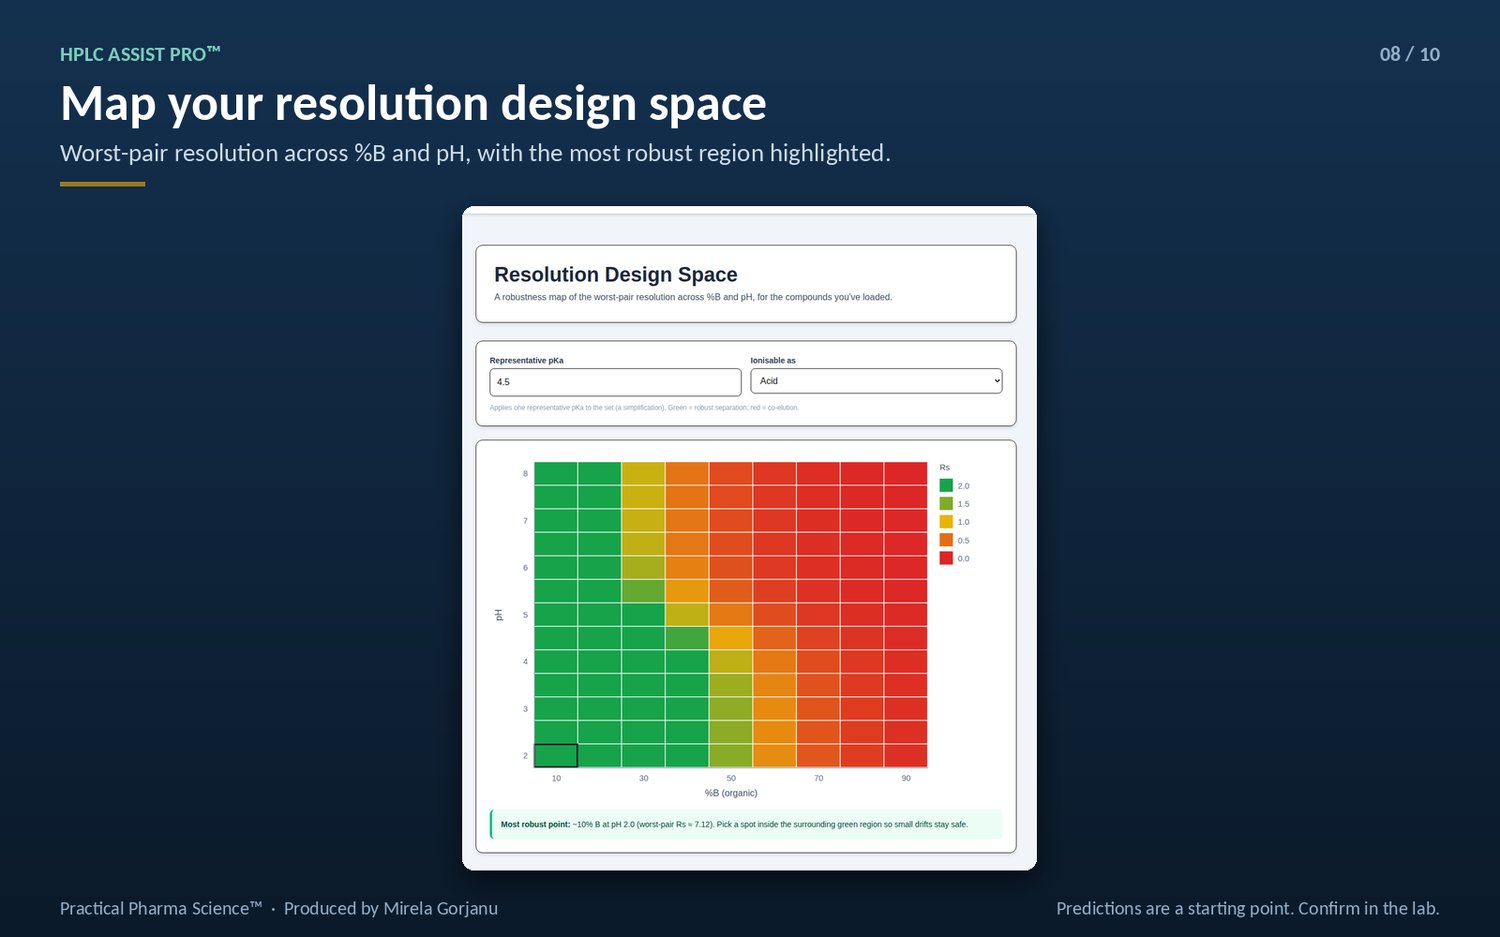Viewport: 1500px width, 937px height.
Task: Click the Resolution Design Space heading
Action: [x=616, y=275]
